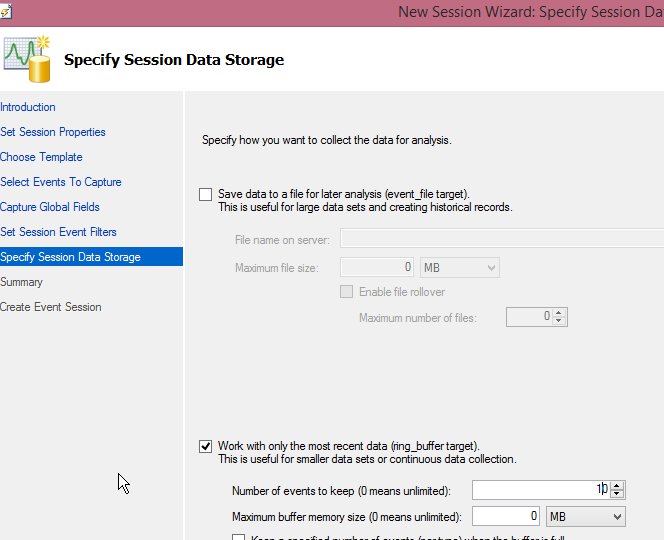The image size is (664, 540).
Task: Navigate to the Choose Template step
Action: point(41,157)
